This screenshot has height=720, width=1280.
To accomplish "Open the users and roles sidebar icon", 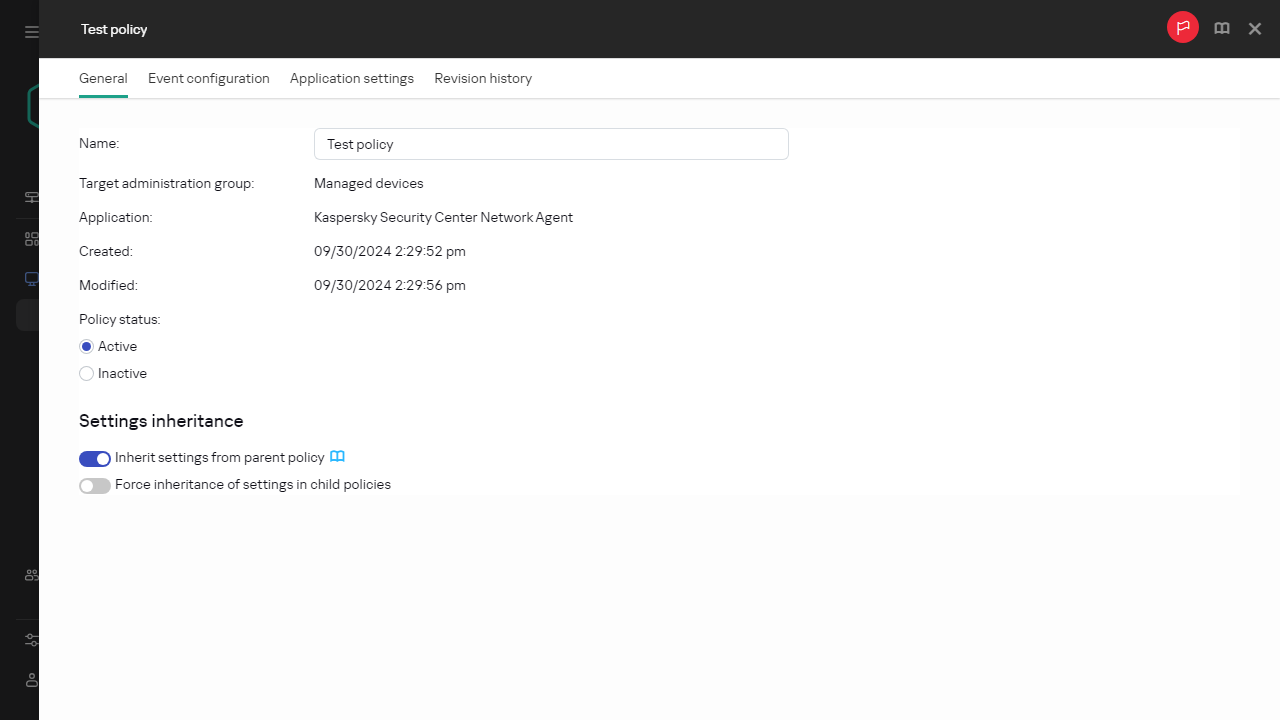I will (x=31, y=576).
